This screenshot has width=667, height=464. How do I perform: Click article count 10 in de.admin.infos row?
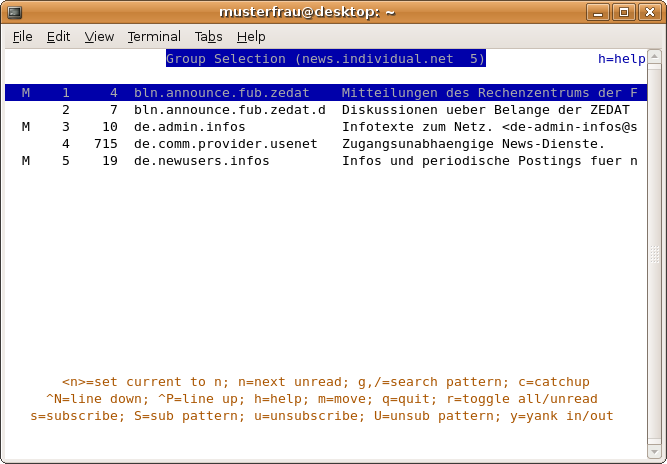tap(110, 127)
